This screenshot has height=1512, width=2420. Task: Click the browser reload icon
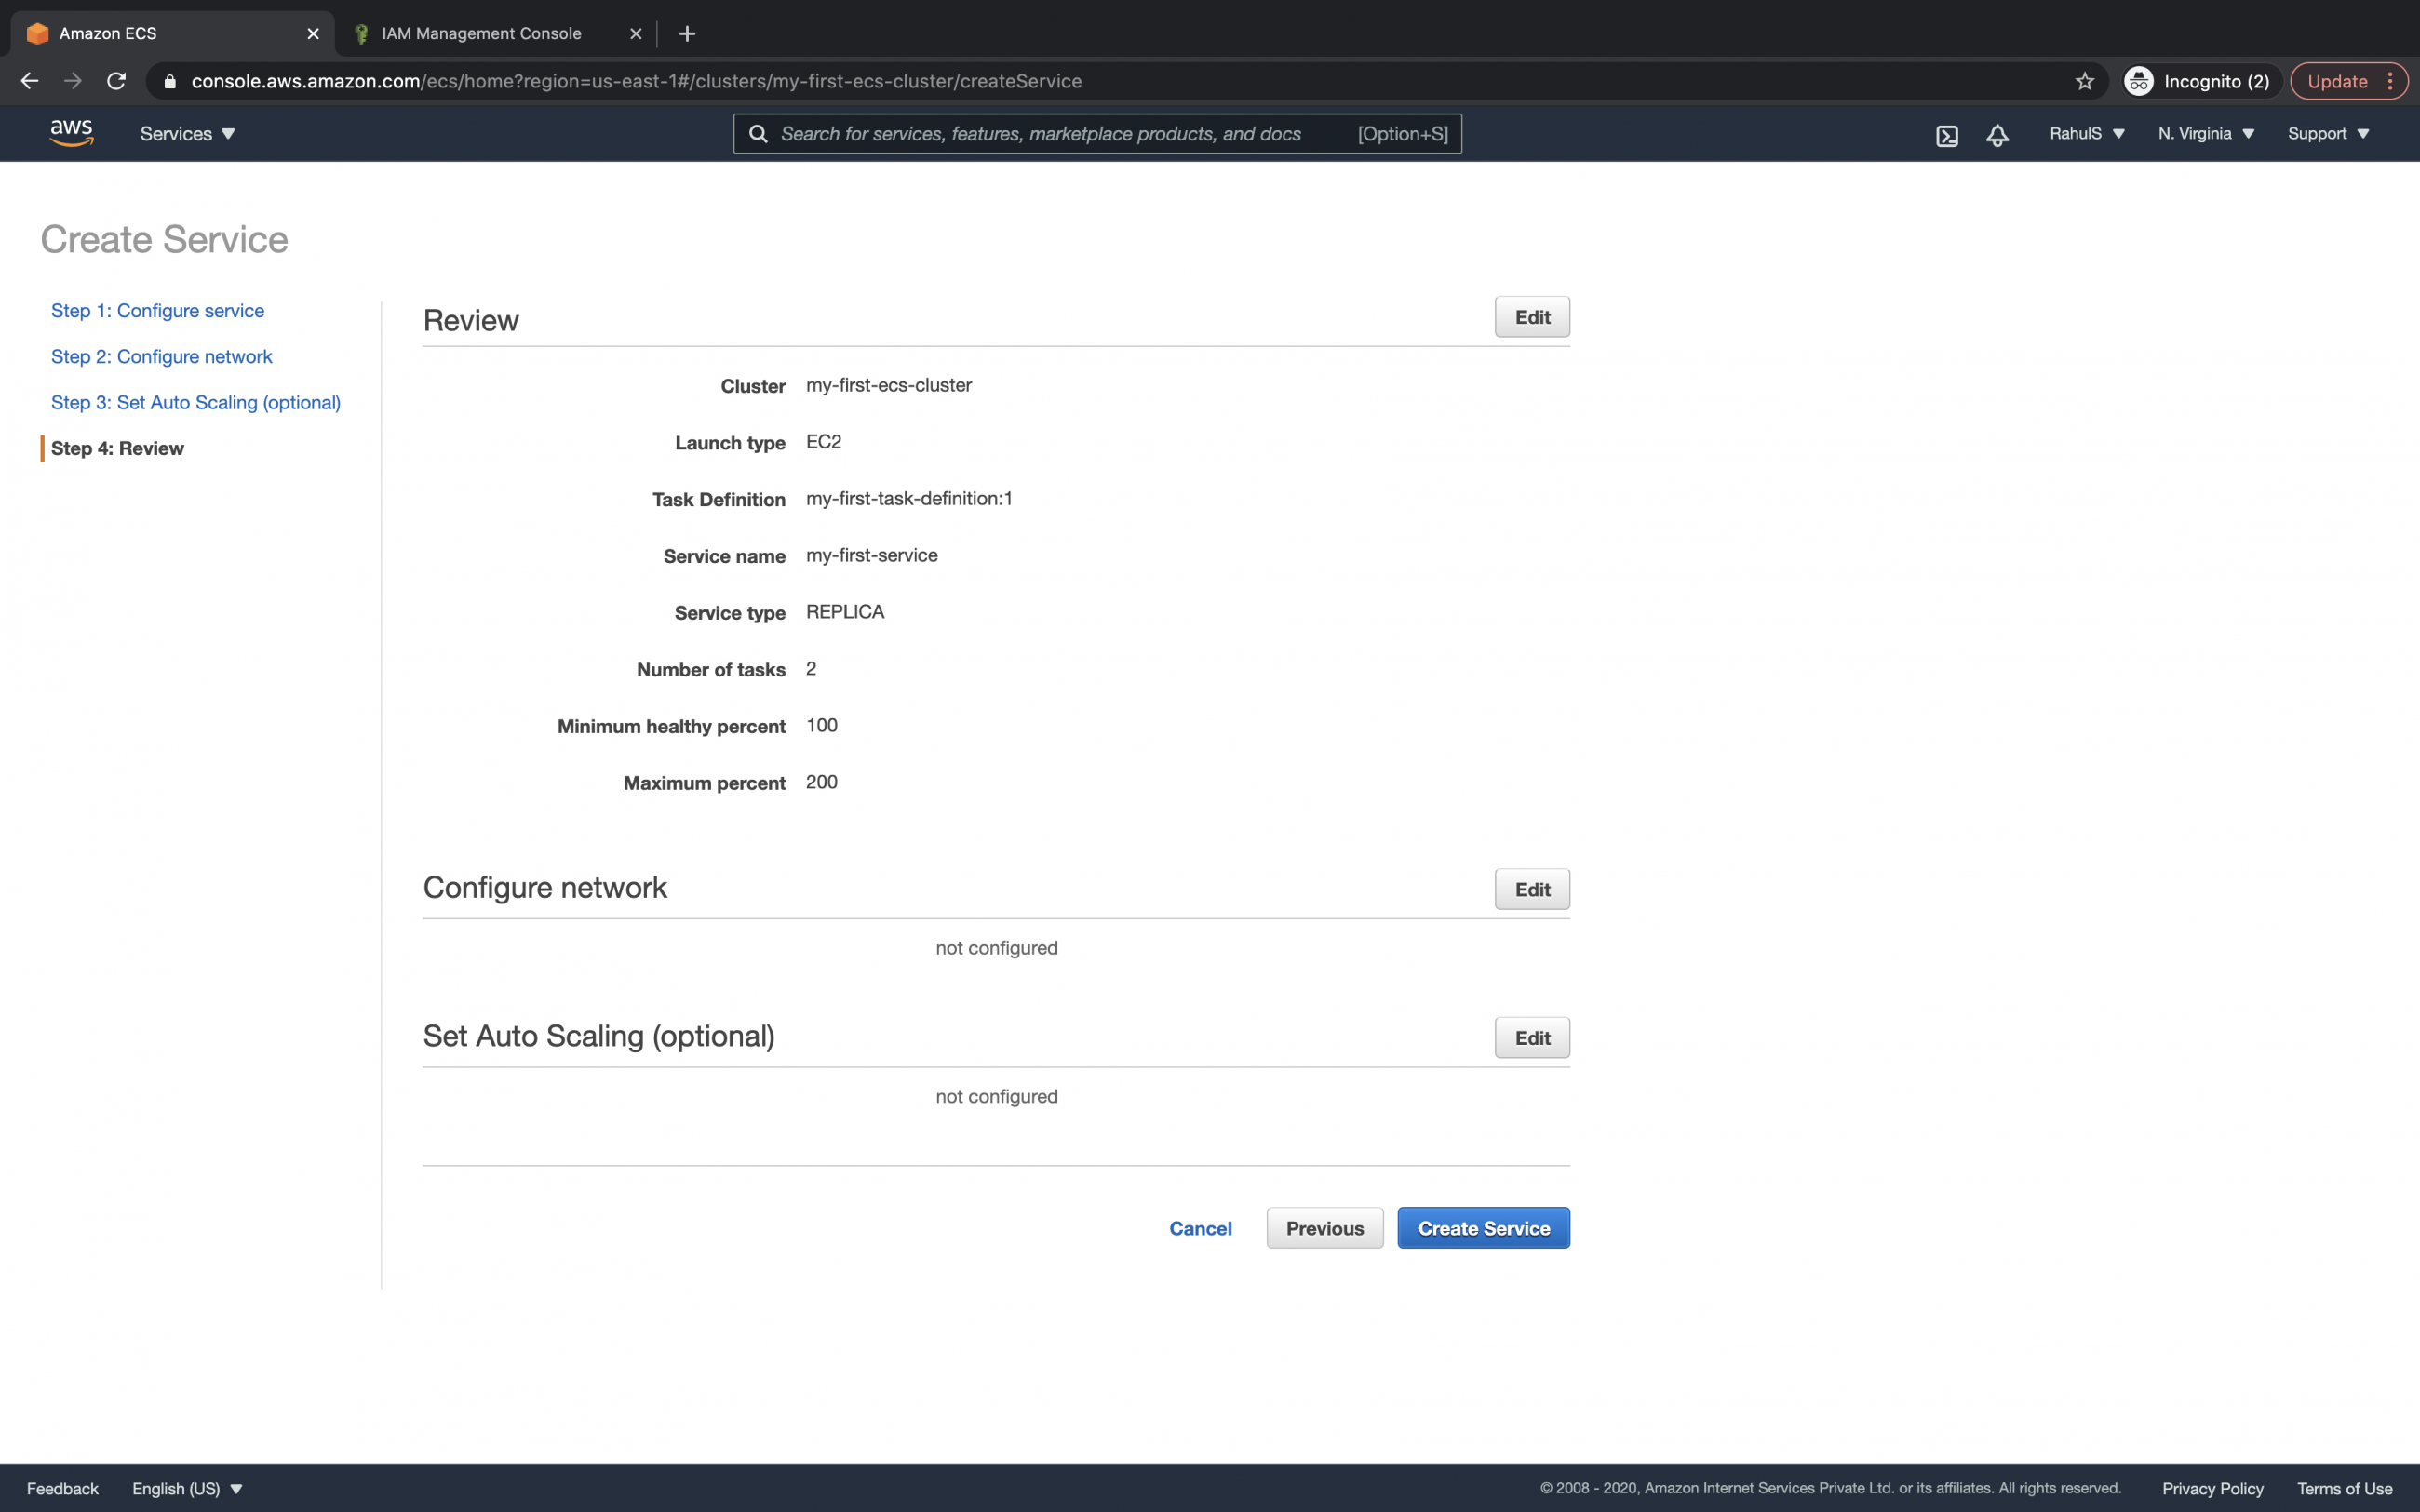[x=116, y=81]
